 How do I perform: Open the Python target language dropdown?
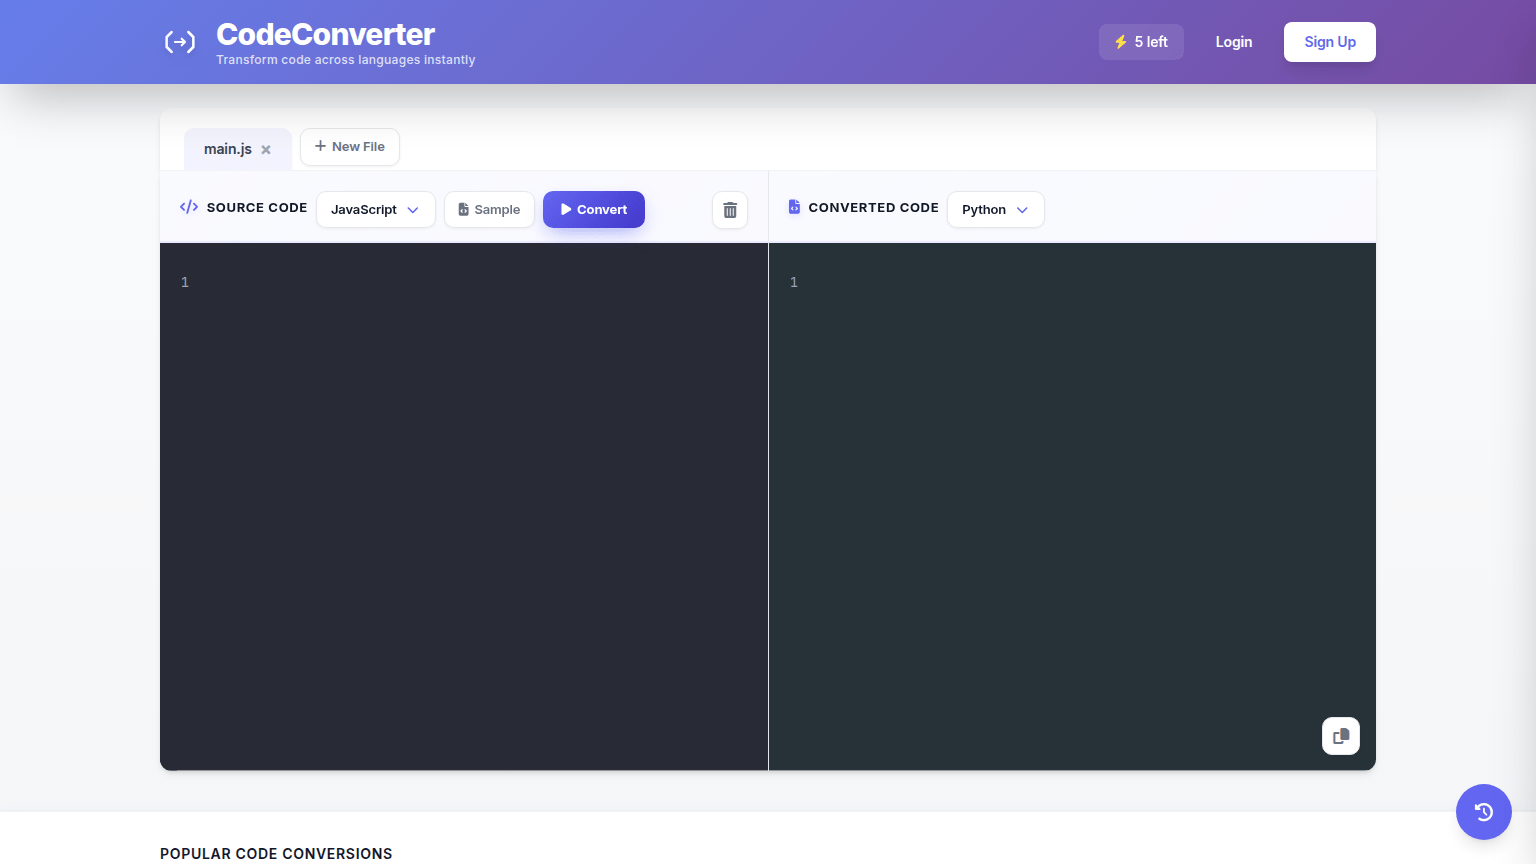(x=996, y=210)
